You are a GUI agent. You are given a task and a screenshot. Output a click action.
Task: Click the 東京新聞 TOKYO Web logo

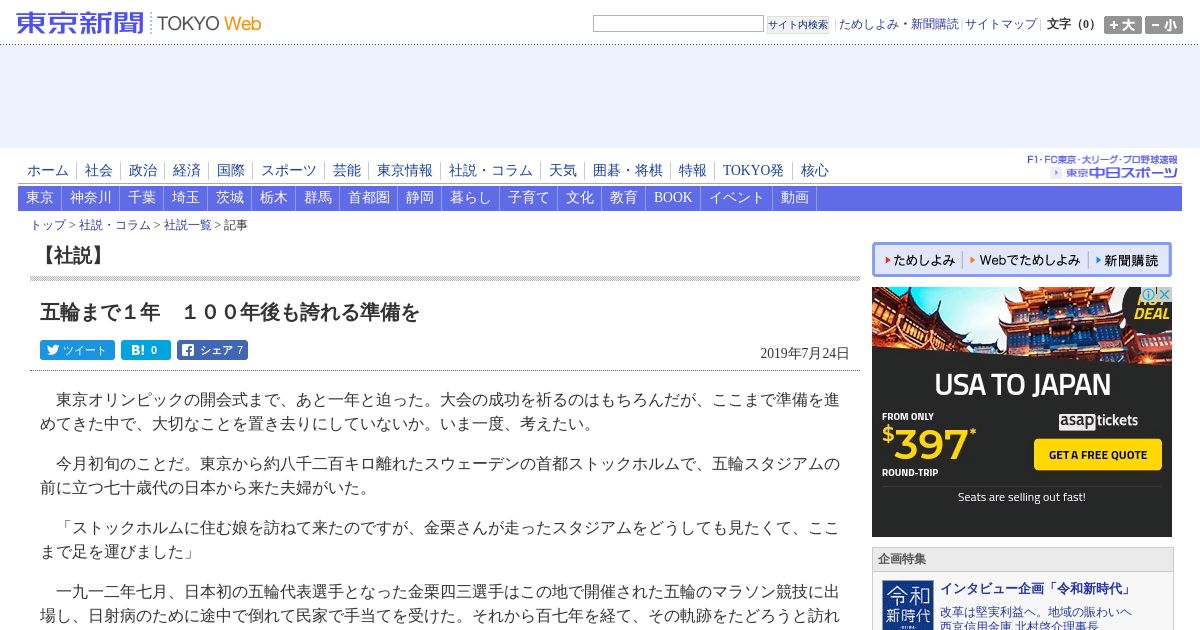coord(139,23)
